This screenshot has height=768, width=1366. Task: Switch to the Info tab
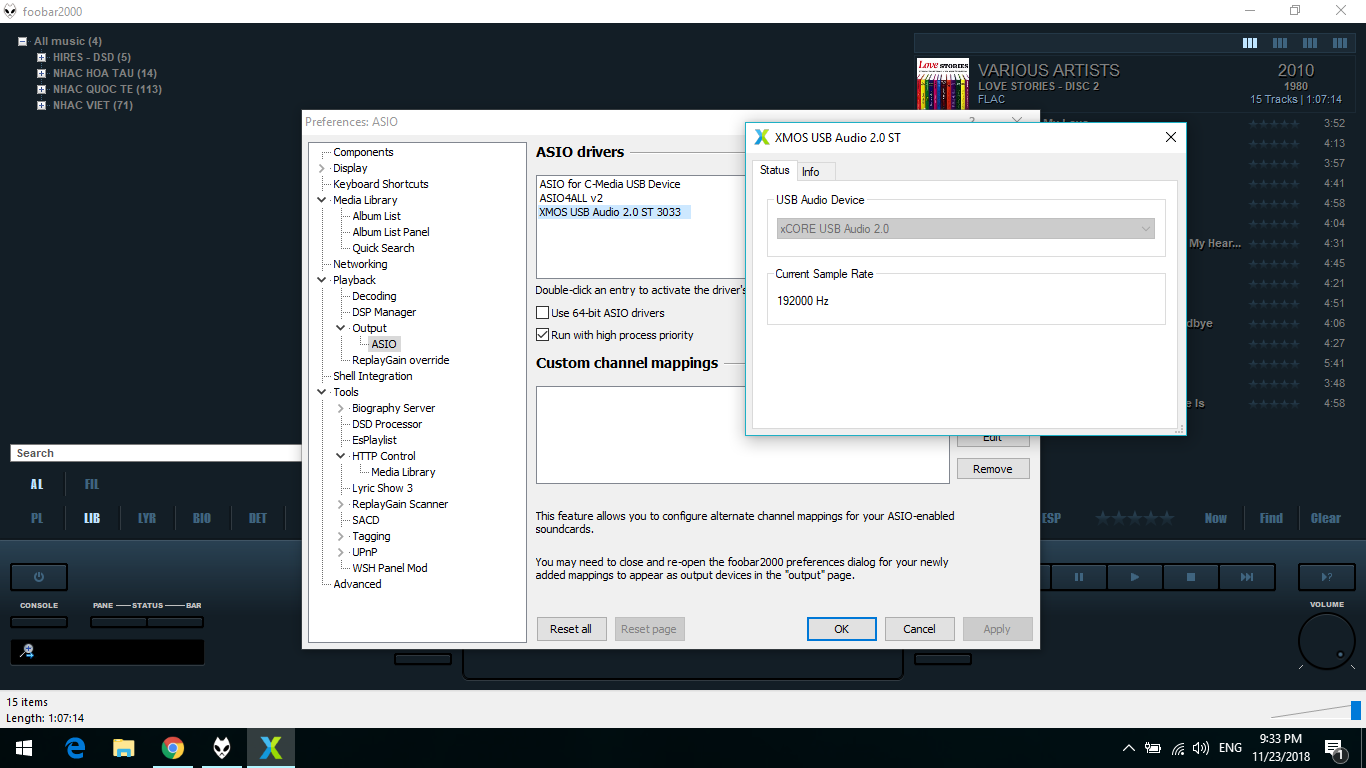pyautogui.click(x=811, y=172)
